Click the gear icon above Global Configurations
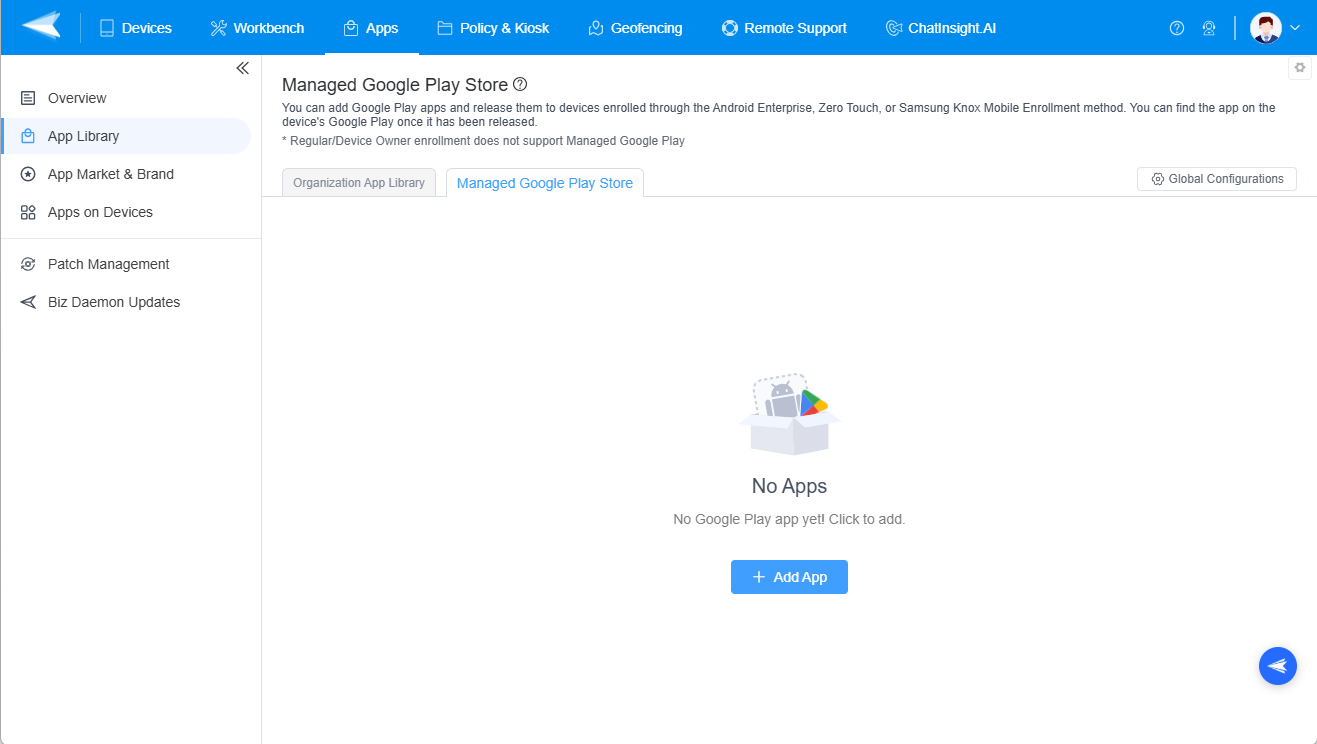 pyautogui.click(x=1299, y=67)
